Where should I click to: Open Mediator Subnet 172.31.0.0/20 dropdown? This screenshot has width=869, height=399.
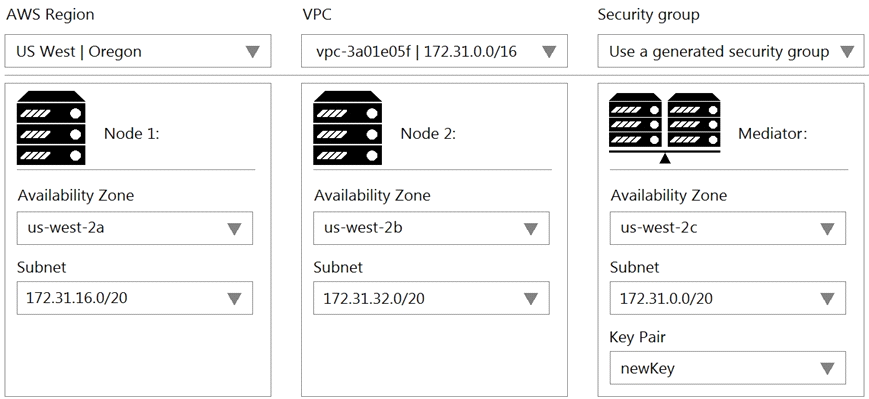(728, 298)
